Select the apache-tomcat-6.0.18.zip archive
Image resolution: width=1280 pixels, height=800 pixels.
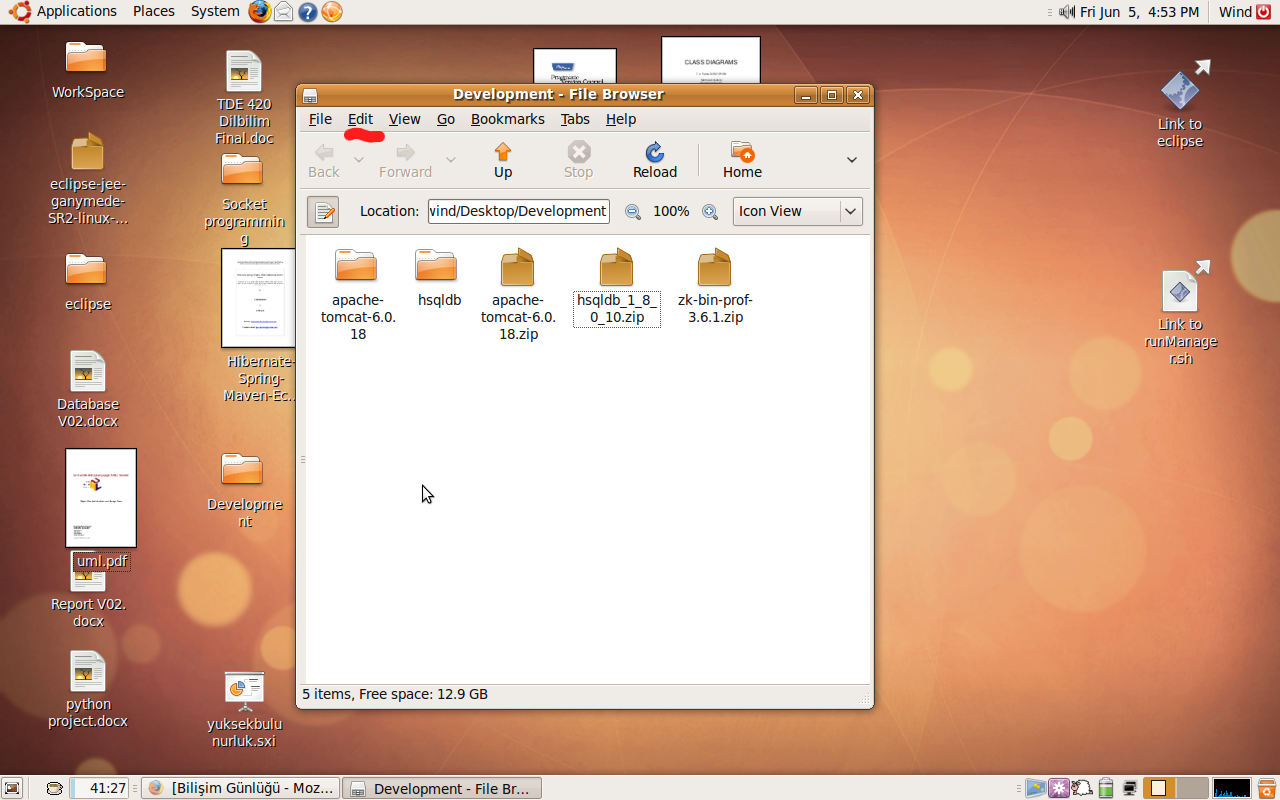tap(518, 295)
